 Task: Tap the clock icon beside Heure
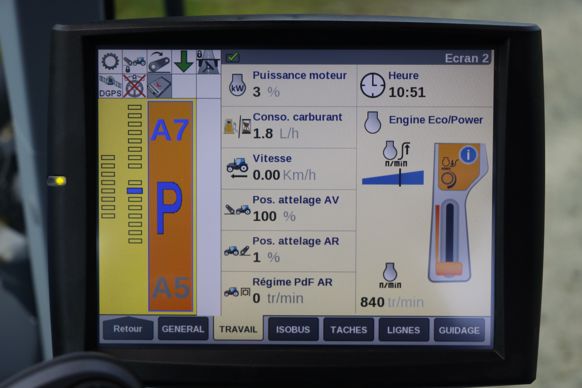[x=372, y=85]
